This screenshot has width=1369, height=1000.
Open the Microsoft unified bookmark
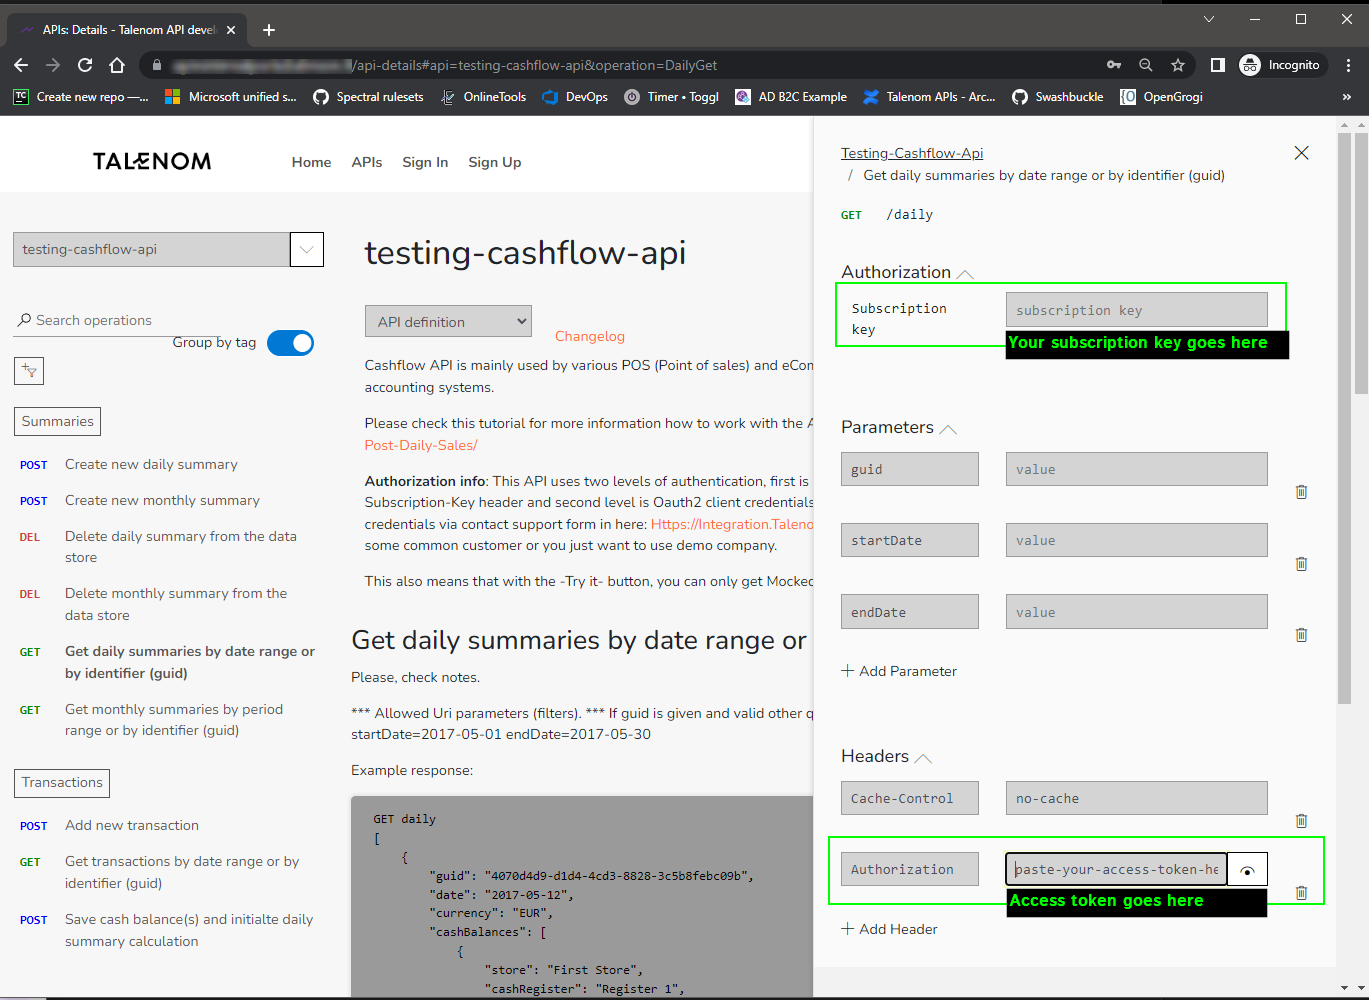[231, 97]
